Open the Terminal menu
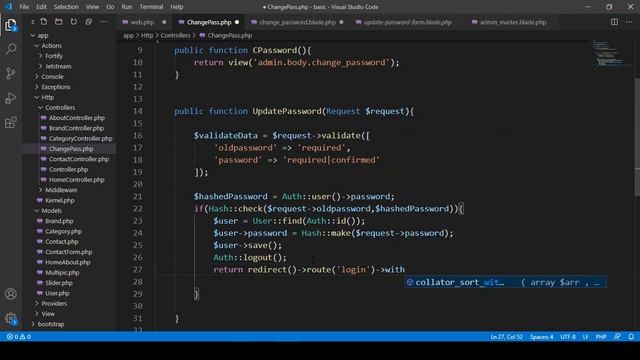 click(151, 7)
